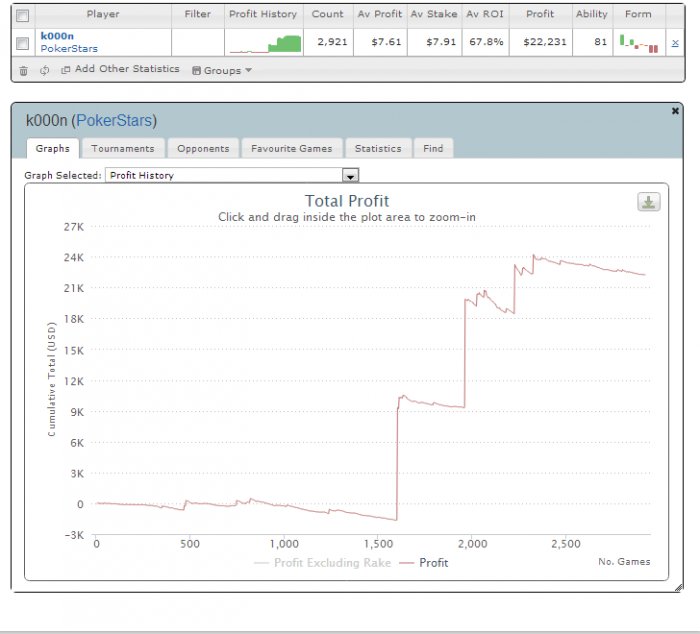Close the k000n PokerStars panel
This screenshot has height=634, width=700.
675,111
